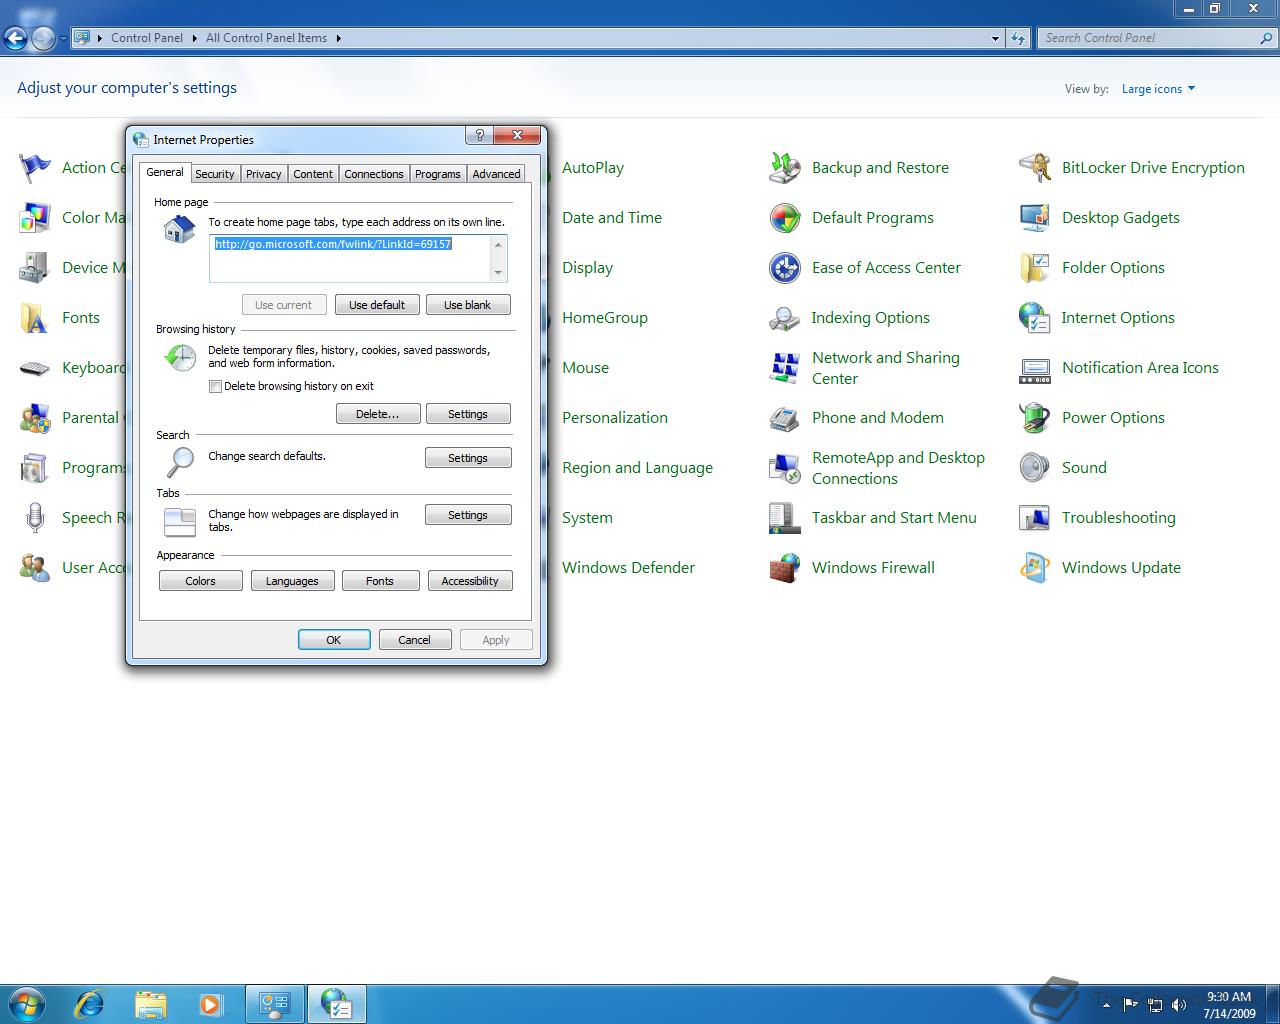Open the Internet Properties help button
The width and height of the screenshot is (1280, 1024).
pos(479,135)
